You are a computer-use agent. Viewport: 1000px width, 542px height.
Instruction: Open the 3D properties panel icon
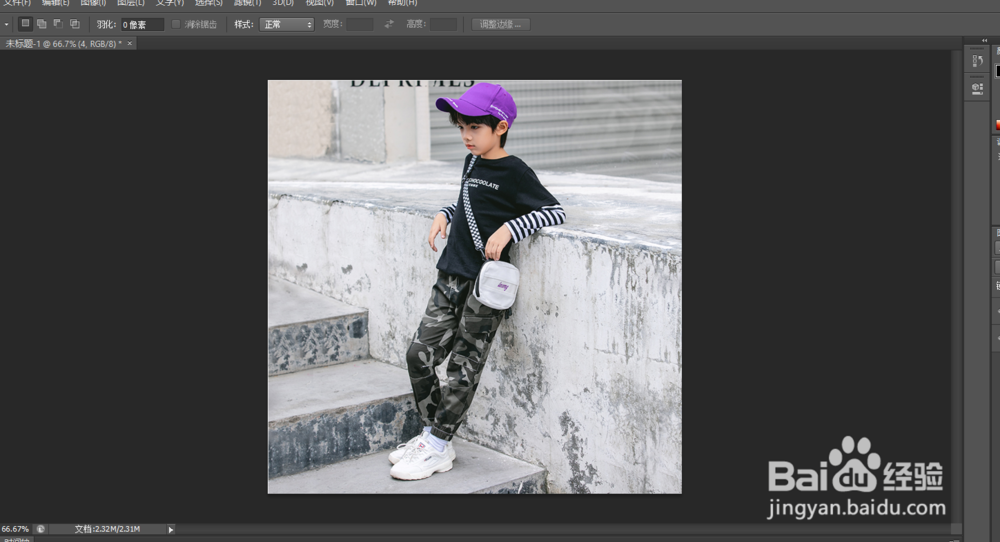pyautogui.click(x=977, y=88)
